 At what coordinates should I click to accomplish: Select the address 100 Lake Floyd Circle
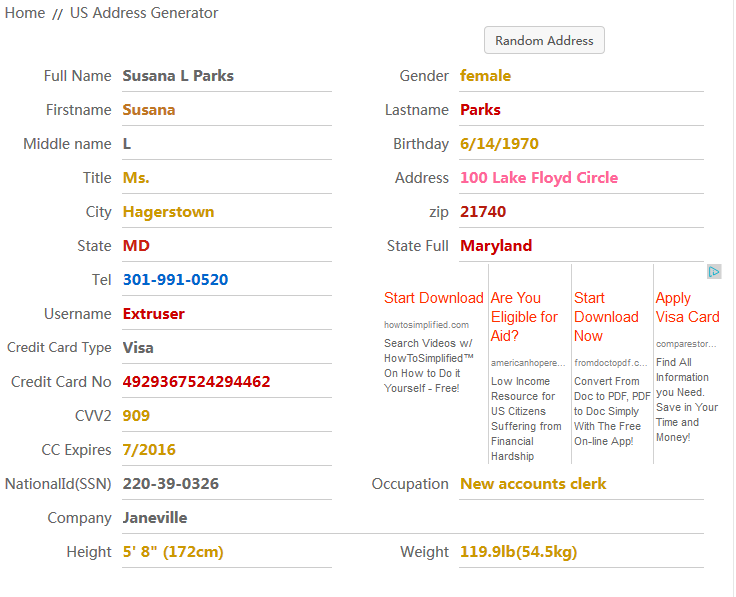539,178
